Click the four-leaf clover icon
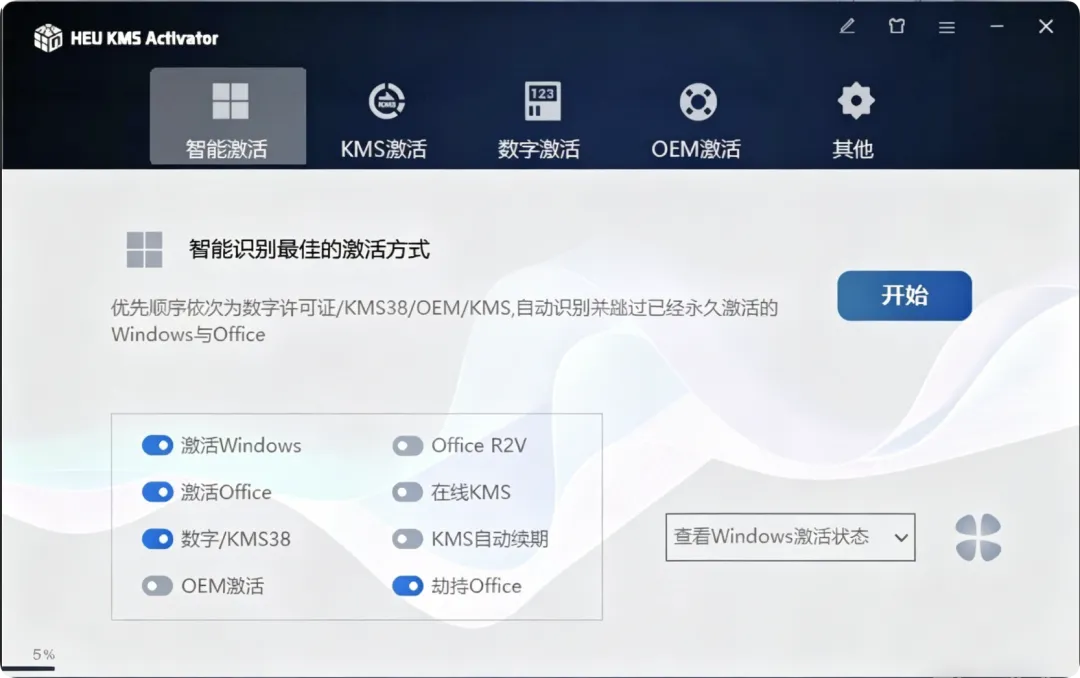This screenshot has height=678, width=1080. pos(978,537)
